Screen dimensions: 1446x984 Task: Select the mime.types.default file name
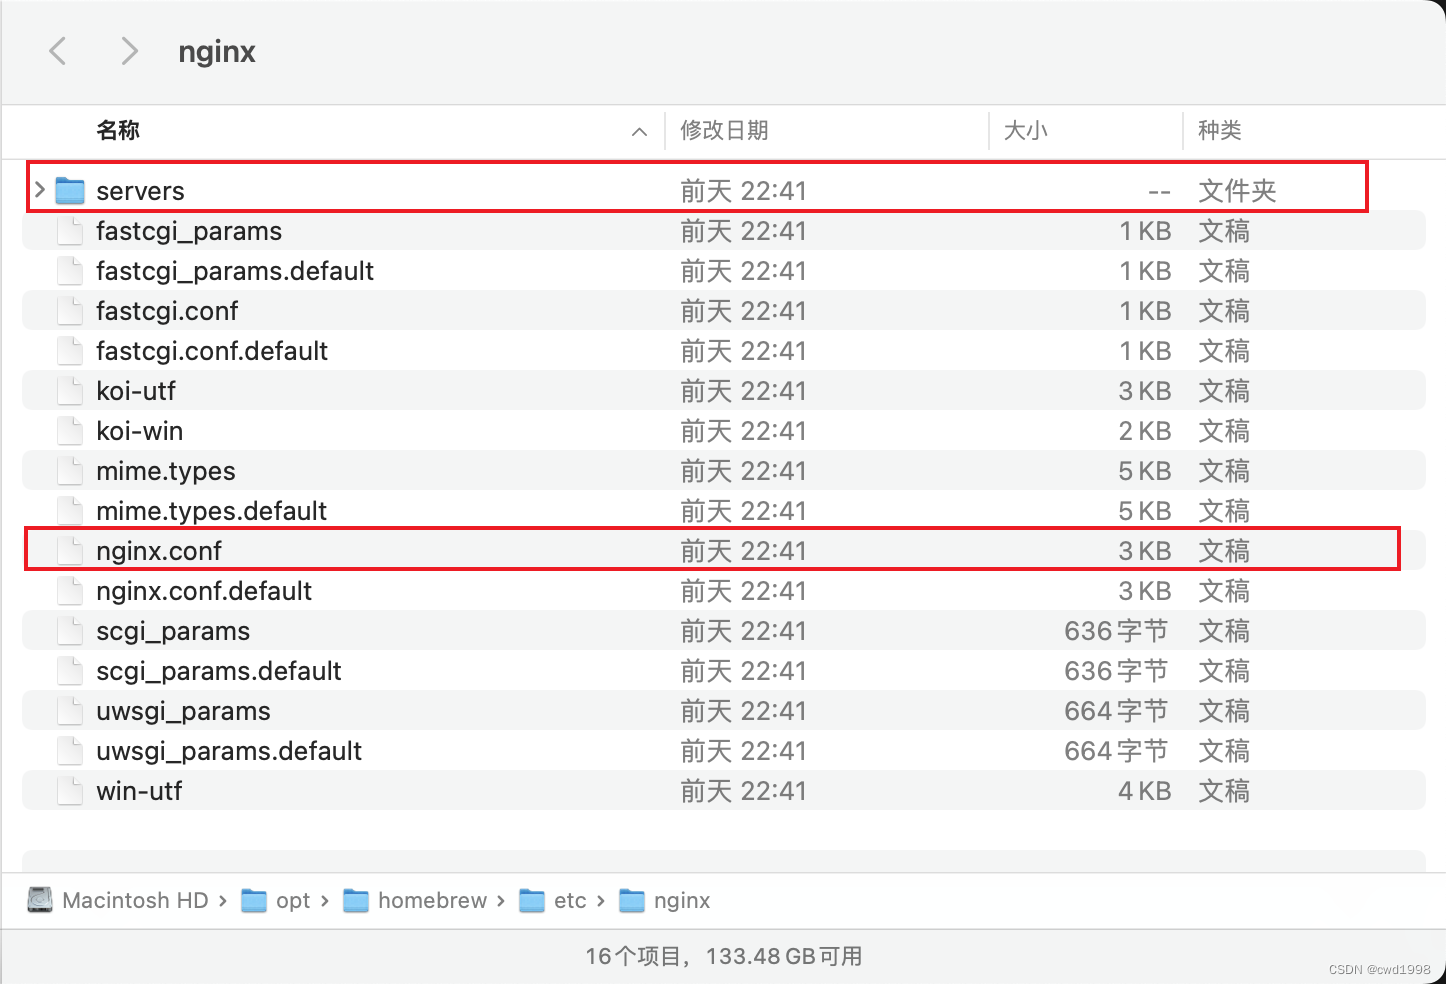coord(212,511)
